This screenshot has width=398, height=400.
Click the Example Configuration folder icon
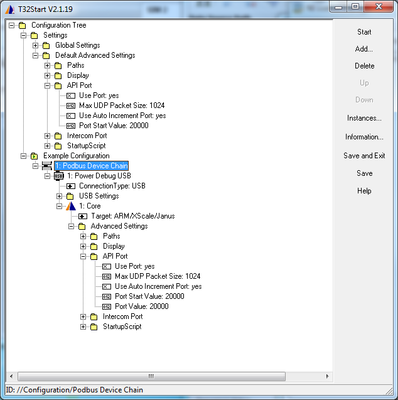[34, 156]
